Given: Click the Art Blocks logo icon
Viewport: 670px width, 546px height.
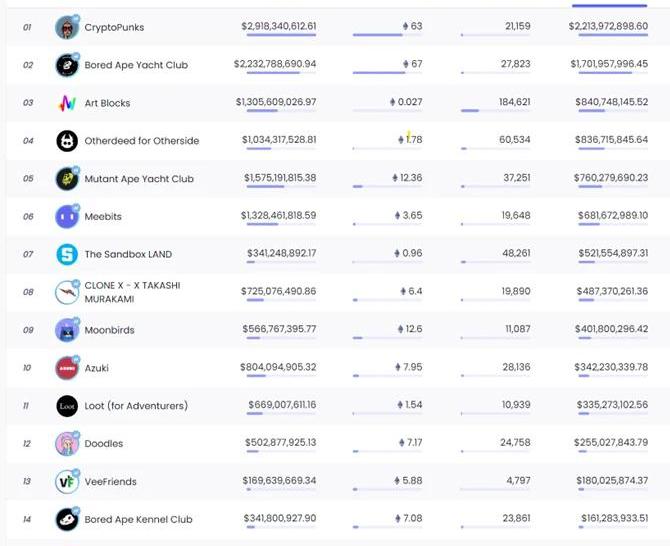Looking at the screenshot, I should point(67,103).
